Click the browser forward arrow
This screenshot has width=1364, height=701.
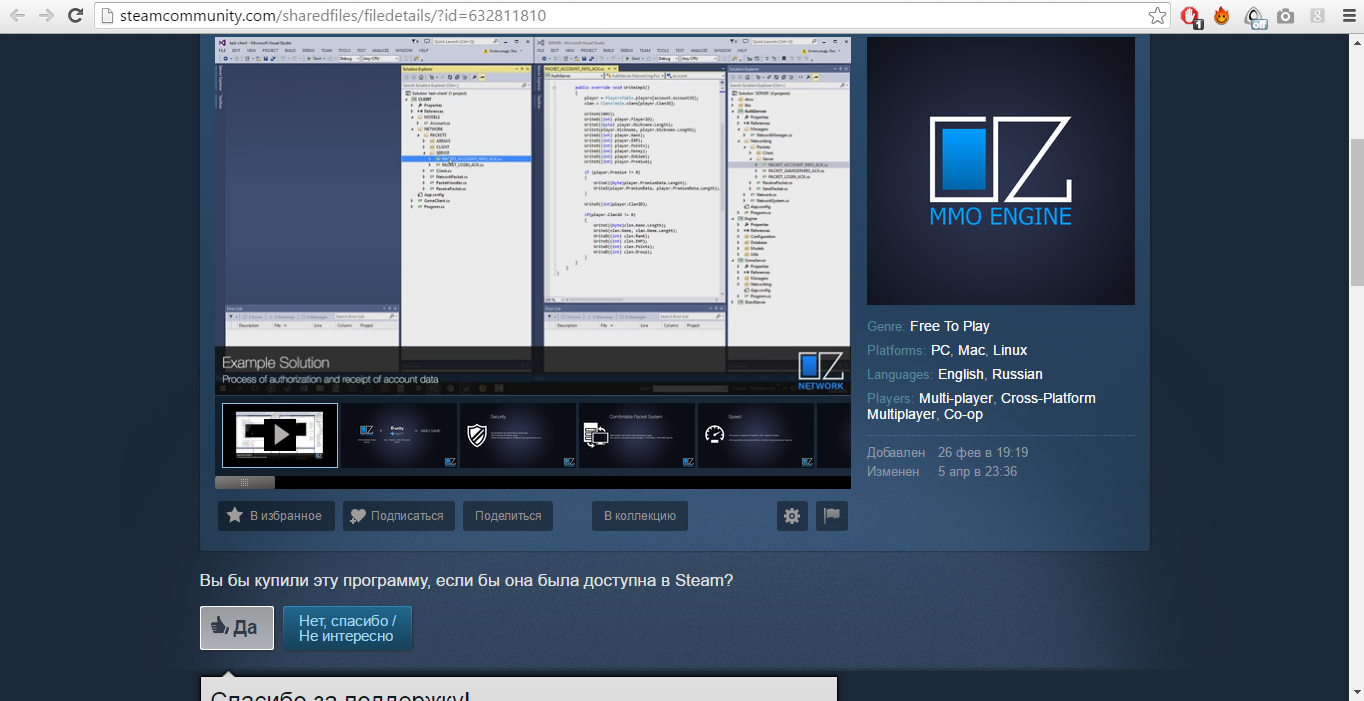[x=46, y=16]
